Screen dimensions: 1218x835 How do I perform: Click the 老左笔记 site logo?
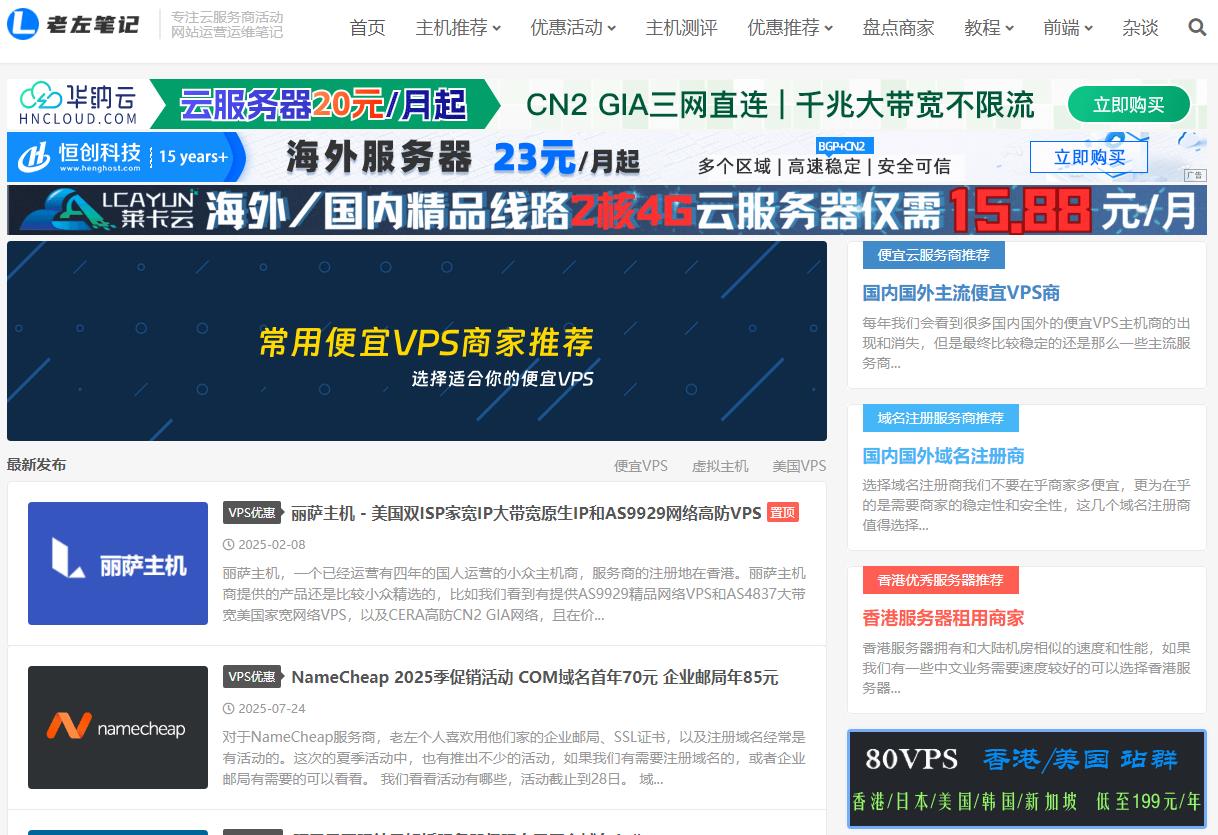(x=73, y=25)
